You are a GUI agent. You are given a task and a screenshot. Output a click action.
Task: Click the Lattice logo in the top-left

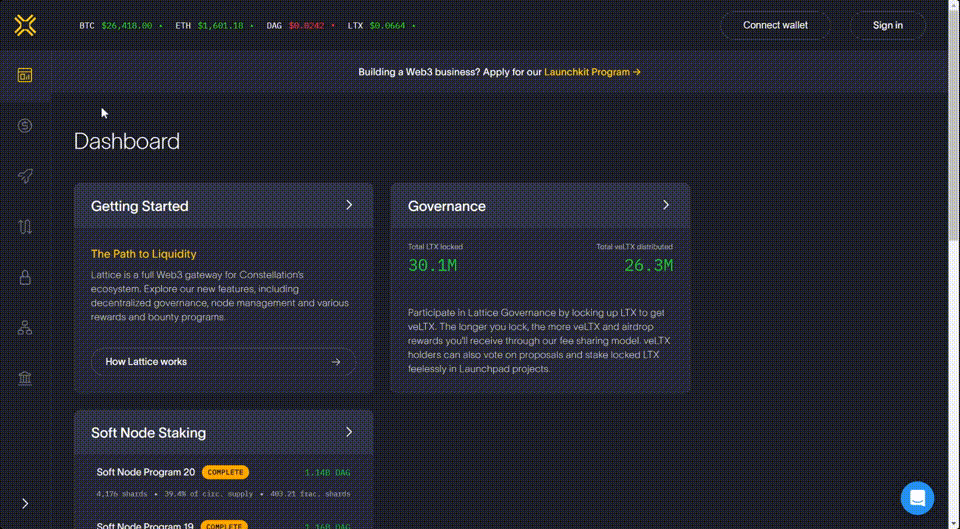(25, 26)
